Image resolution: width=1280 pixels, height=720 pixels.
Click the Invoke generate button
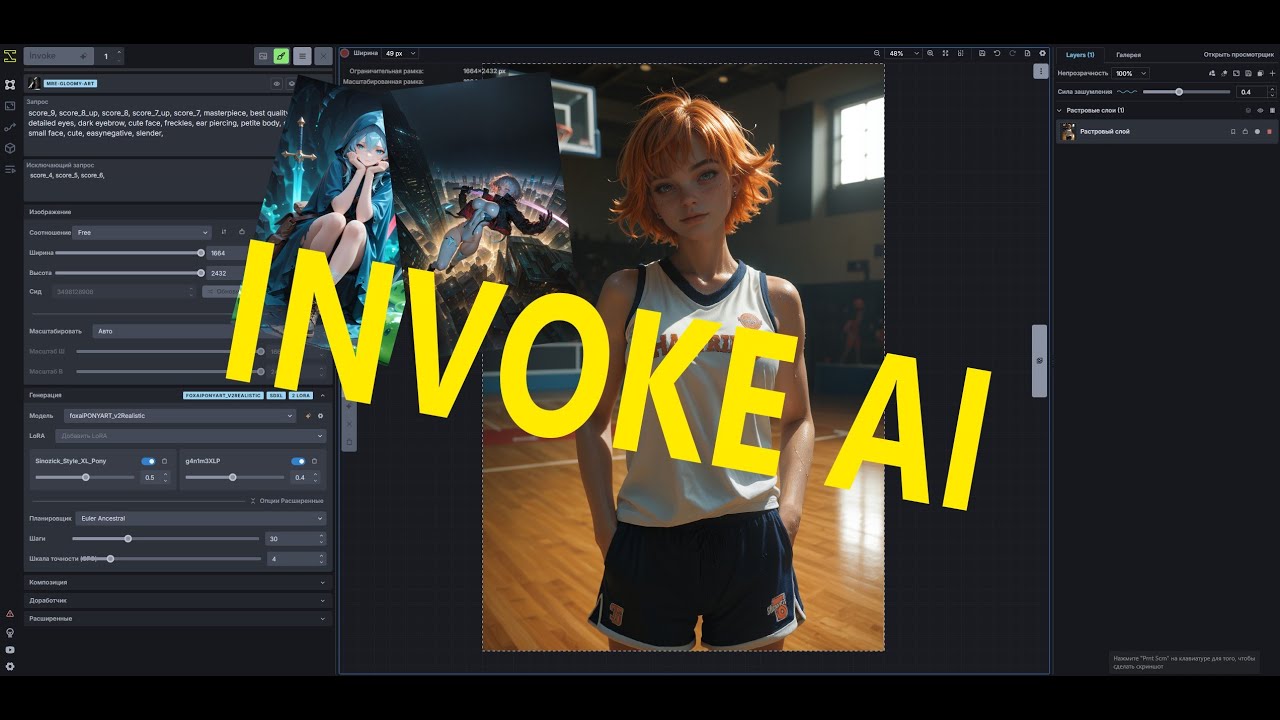[58, 56]
